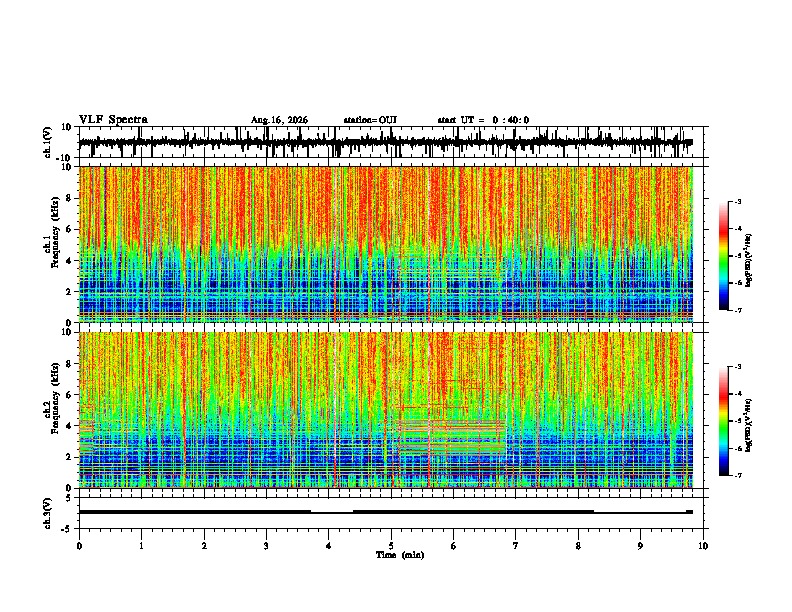Screen dimensions: 792x612
Task: Click the start UT time label
Action: pos(483,120)
